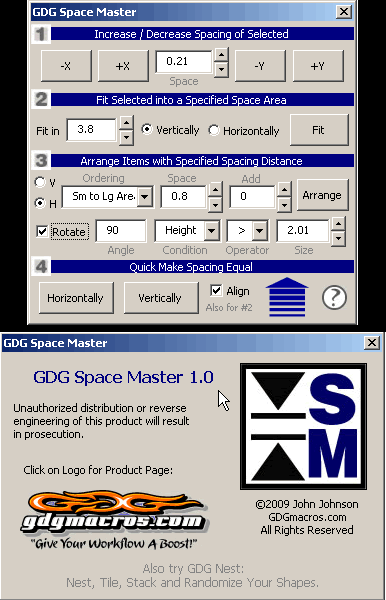The image size is (386, 600).
Task: Click the SM Space Master logo
Action: [303, 426]
